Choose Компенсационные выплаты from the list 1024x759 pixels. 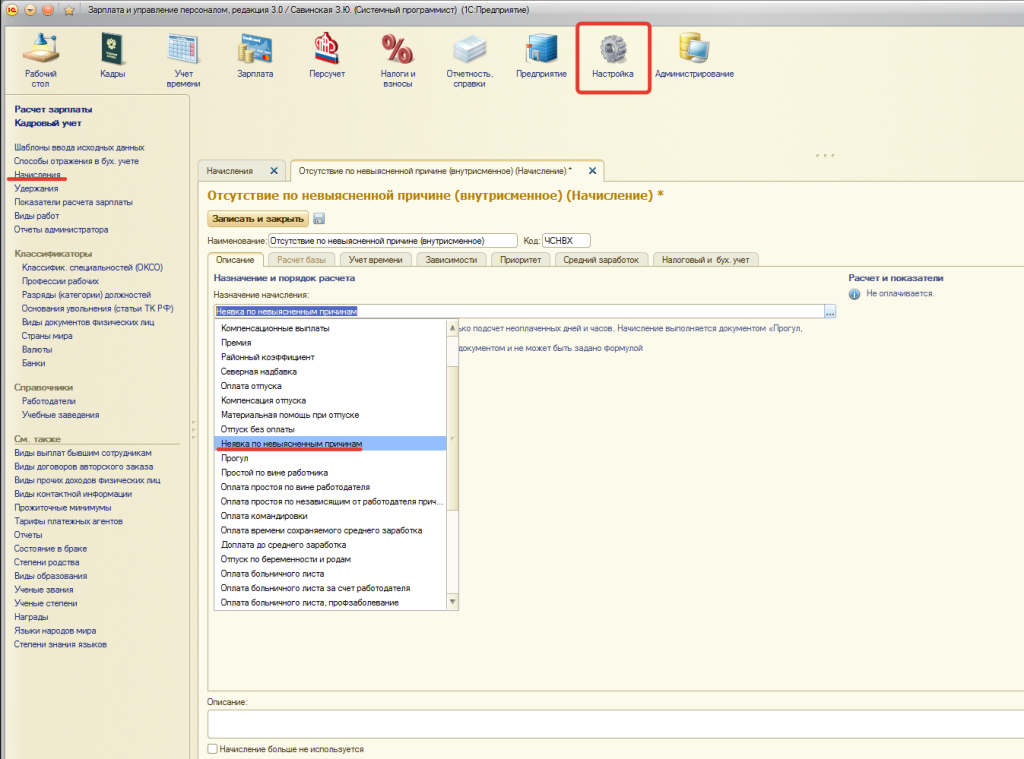[x=330, y=328]
